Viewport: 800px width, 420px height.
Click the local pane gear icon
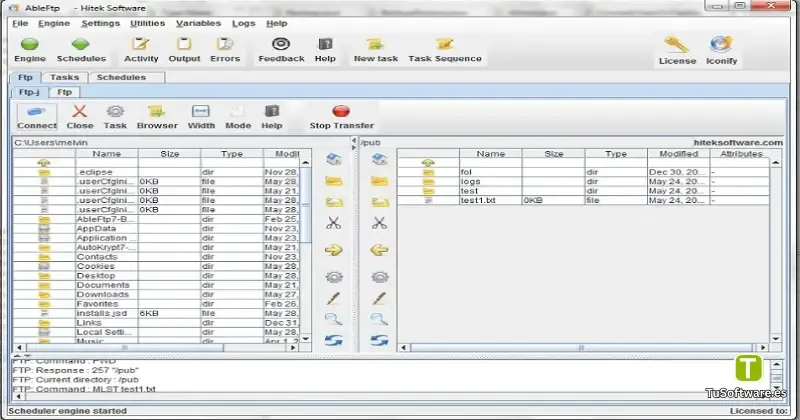pos(334,277)
